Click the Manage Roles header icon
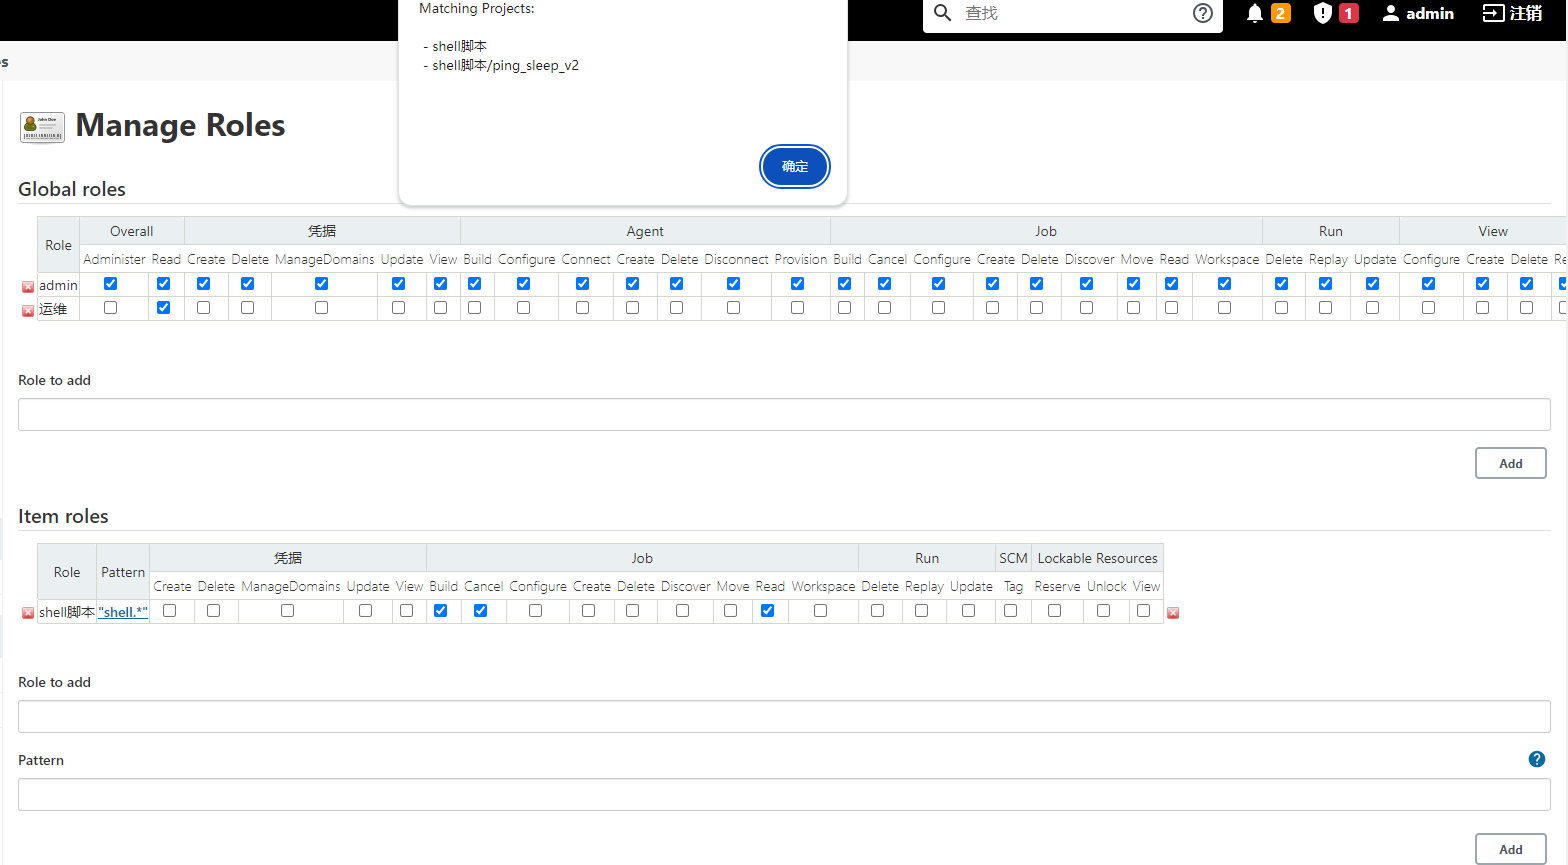The image size is (1568, 865). pos(42,127)
